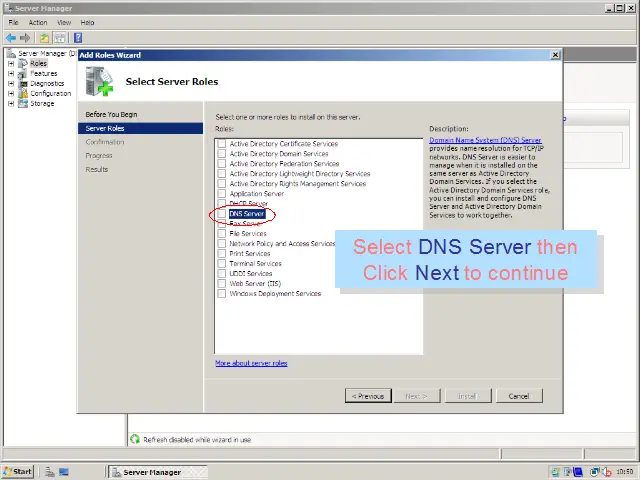This screenshot has width=640, height=480.
Task: Select the Terminal Services label
Action: (256, 263)
